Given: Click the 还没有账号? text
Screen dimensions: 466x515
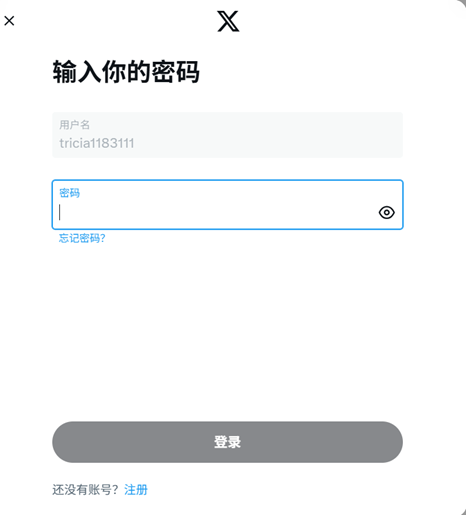Looking at the screenshot, I should 85,490.
